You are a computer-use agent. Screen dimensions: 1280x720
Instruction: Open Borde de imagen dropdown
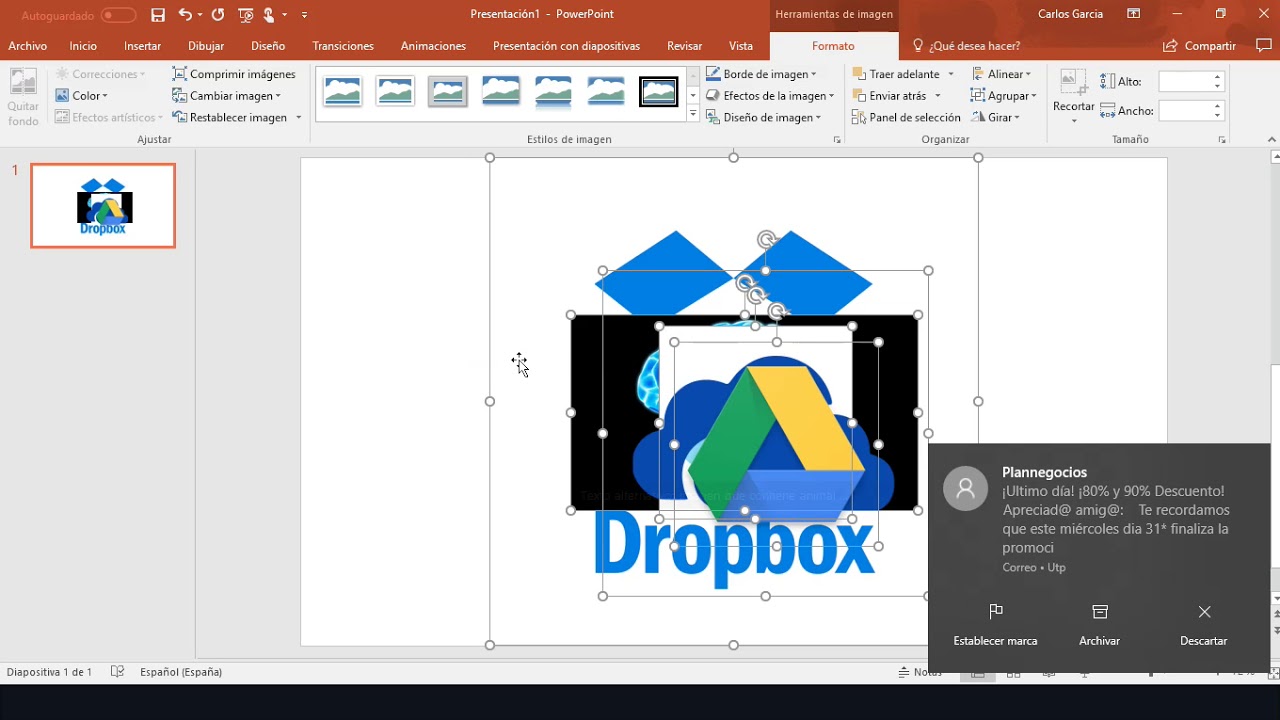761,74
